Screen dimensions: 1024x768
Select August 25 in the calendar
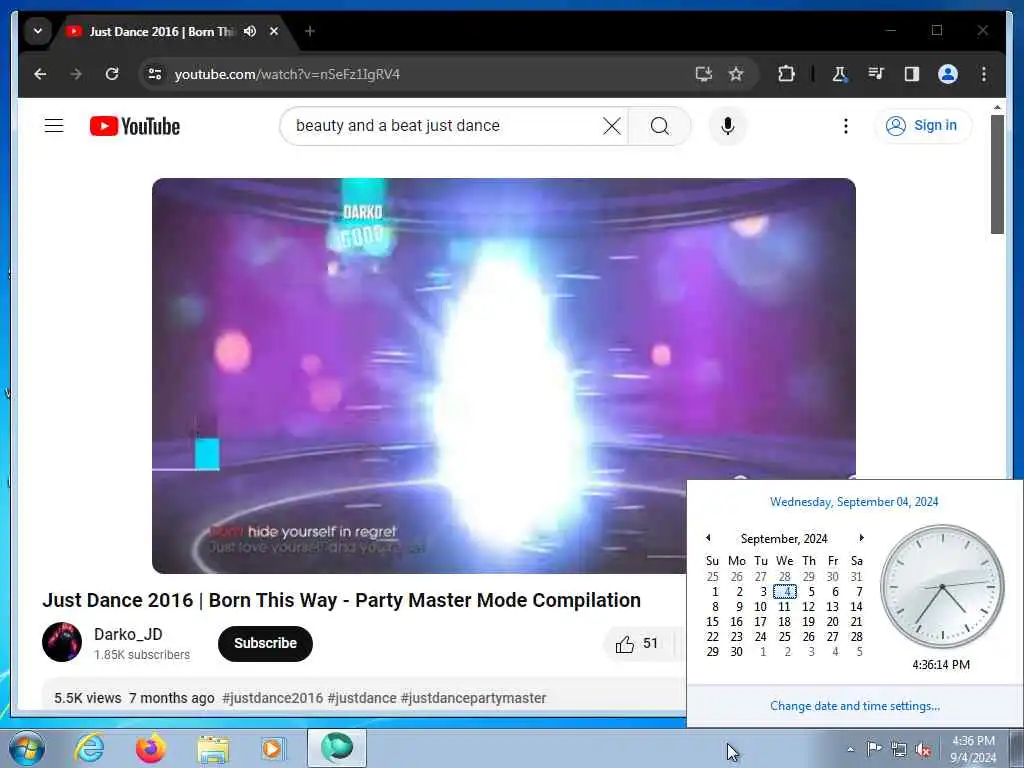pyautogui.click(x=712, y=577)
